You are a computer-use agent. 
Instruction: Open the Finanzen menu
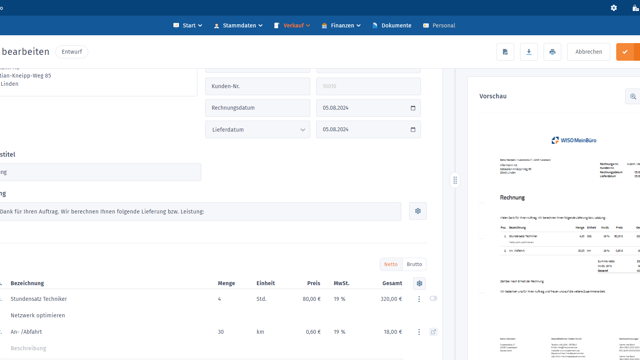coord(341,25)
